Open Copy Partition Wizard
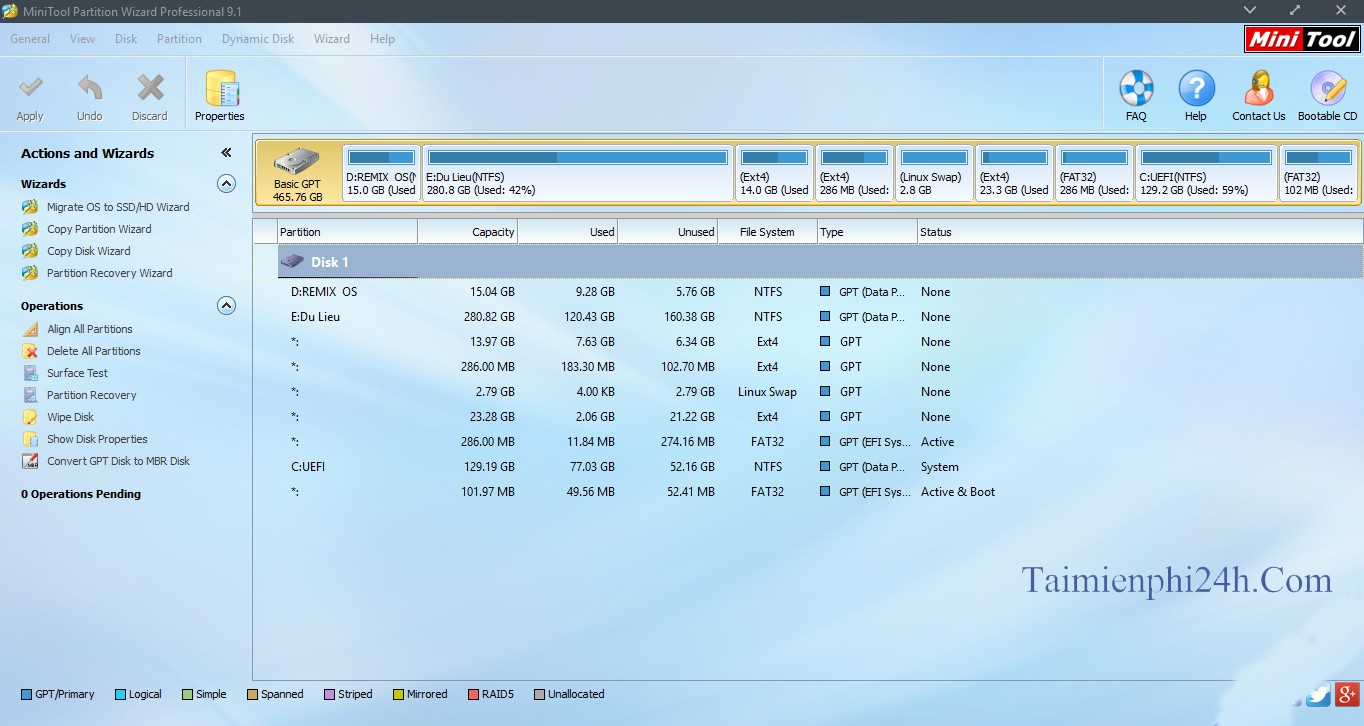This screenshot has height=726, width=1364. pos(99,229)
